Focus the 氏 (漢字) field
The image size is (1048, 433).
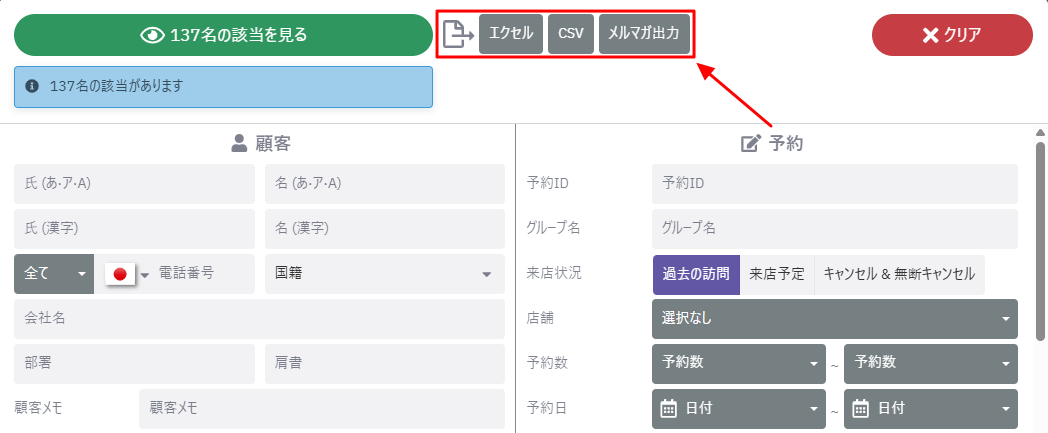(x=134, y=229)
